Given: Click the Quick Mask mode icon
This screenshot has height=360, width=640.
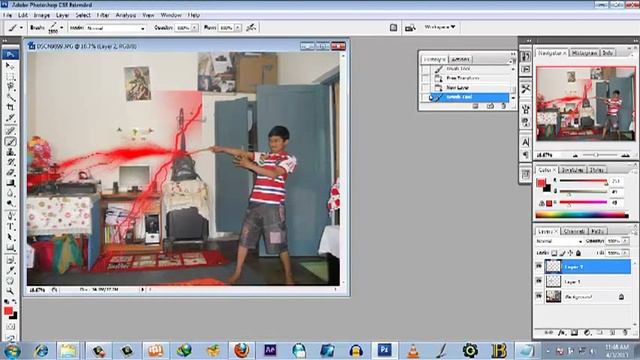Looking at the screenshot, I should click(10, 327).
